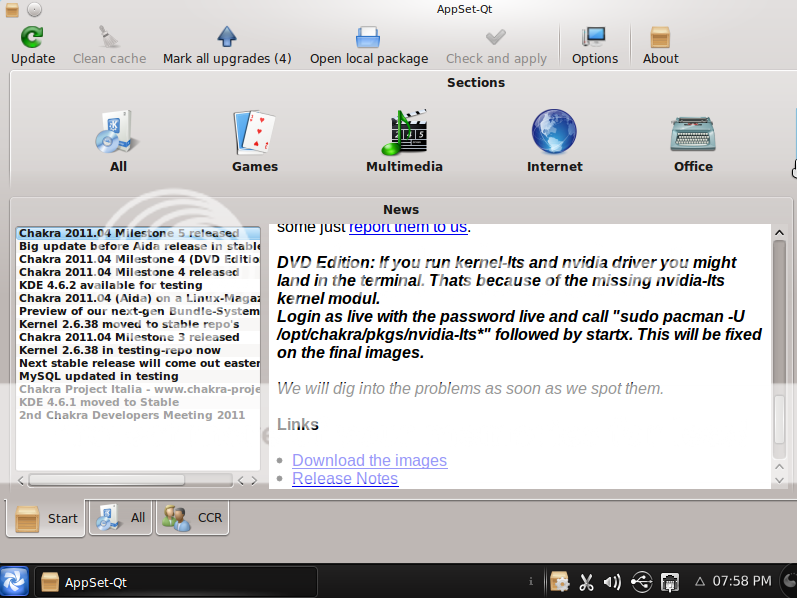
Task: Open the About box icon
Action: [x=660, y=38]
